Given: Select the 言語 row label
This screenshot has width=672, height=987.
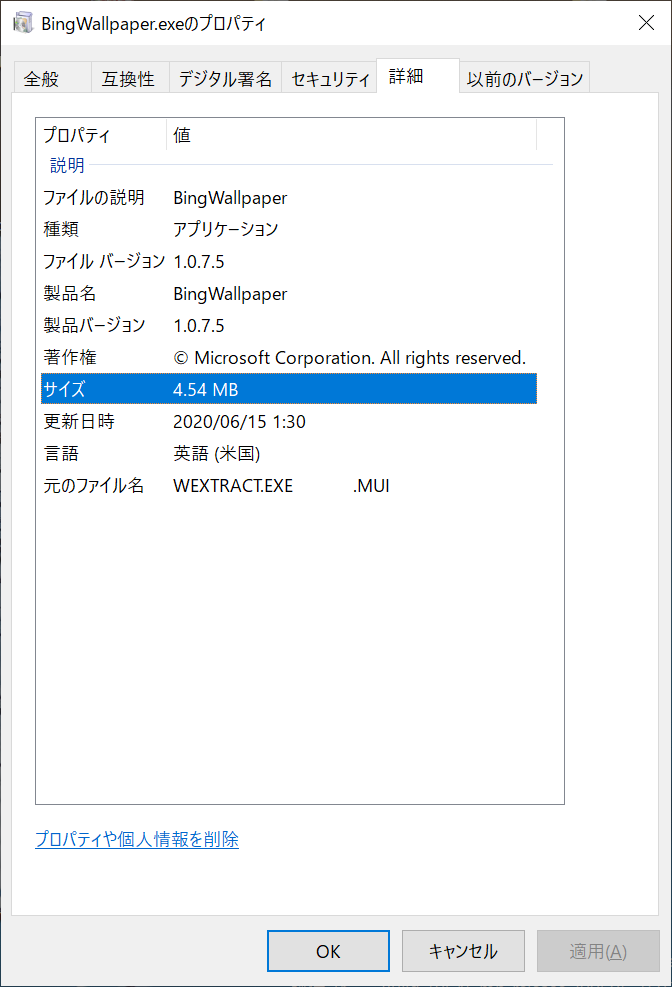Looking at the screenshot, I should click(x=61, y=453).
